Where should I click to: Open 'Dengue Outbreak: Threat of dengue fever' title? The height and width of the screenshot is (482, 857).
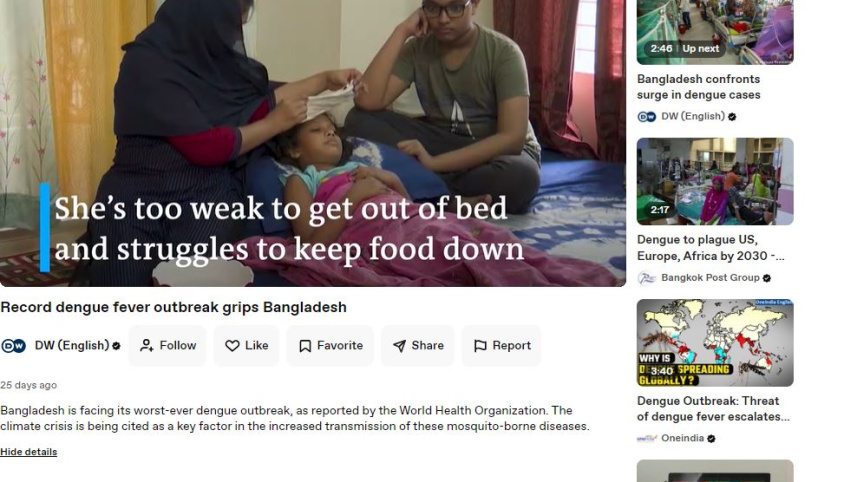[713, 409]
